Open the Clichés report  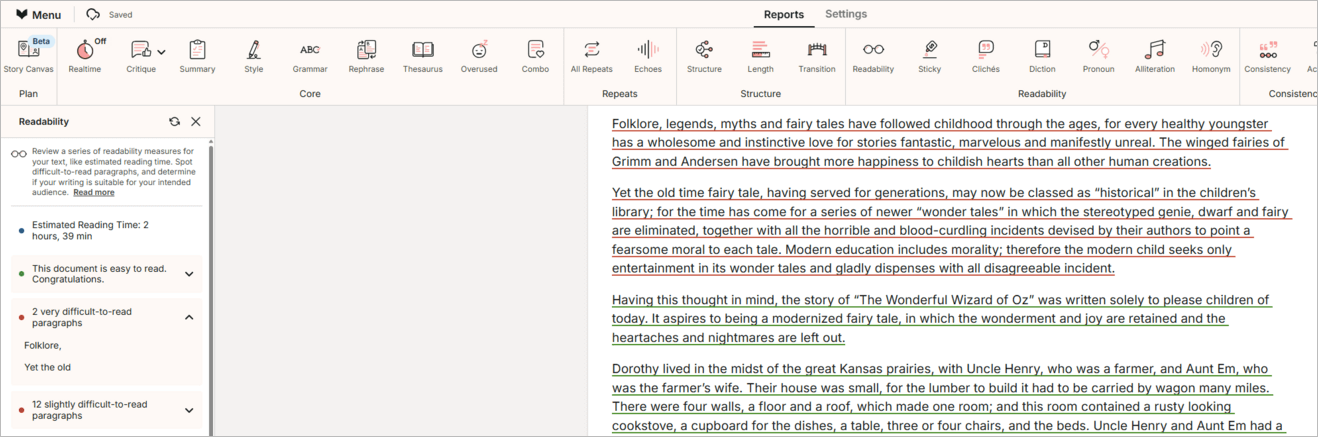(x=985, y=55)
